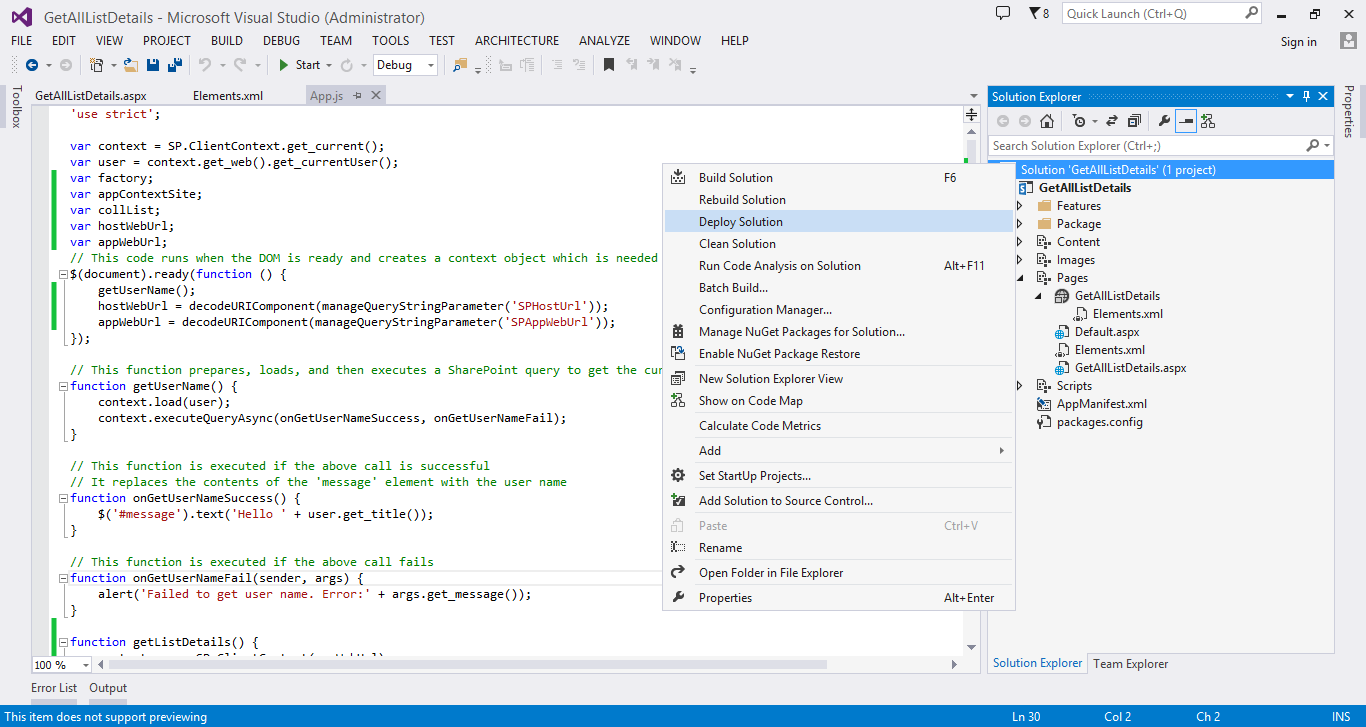The image size is (1366, 727).
Task: Open the editor tab list dropdown arrow
Action: point(974,96)
